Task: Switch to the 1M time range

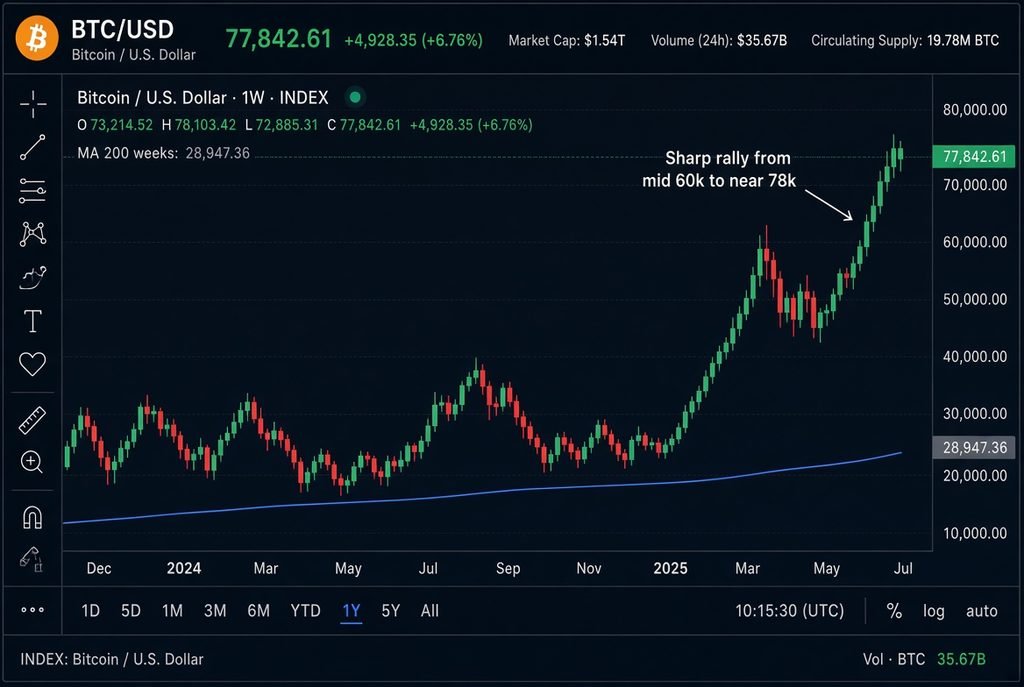Action: [x=172, y=611]
